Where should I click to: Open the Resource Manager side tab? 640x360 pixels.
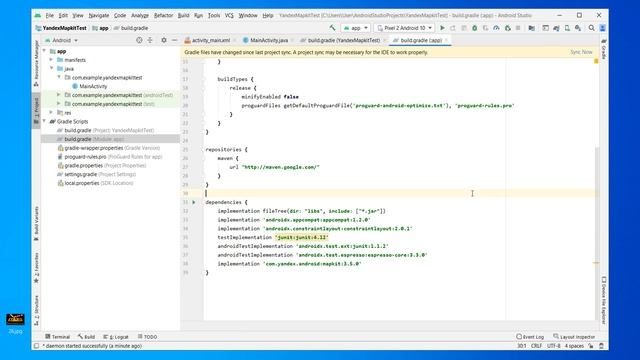(36, 63)
